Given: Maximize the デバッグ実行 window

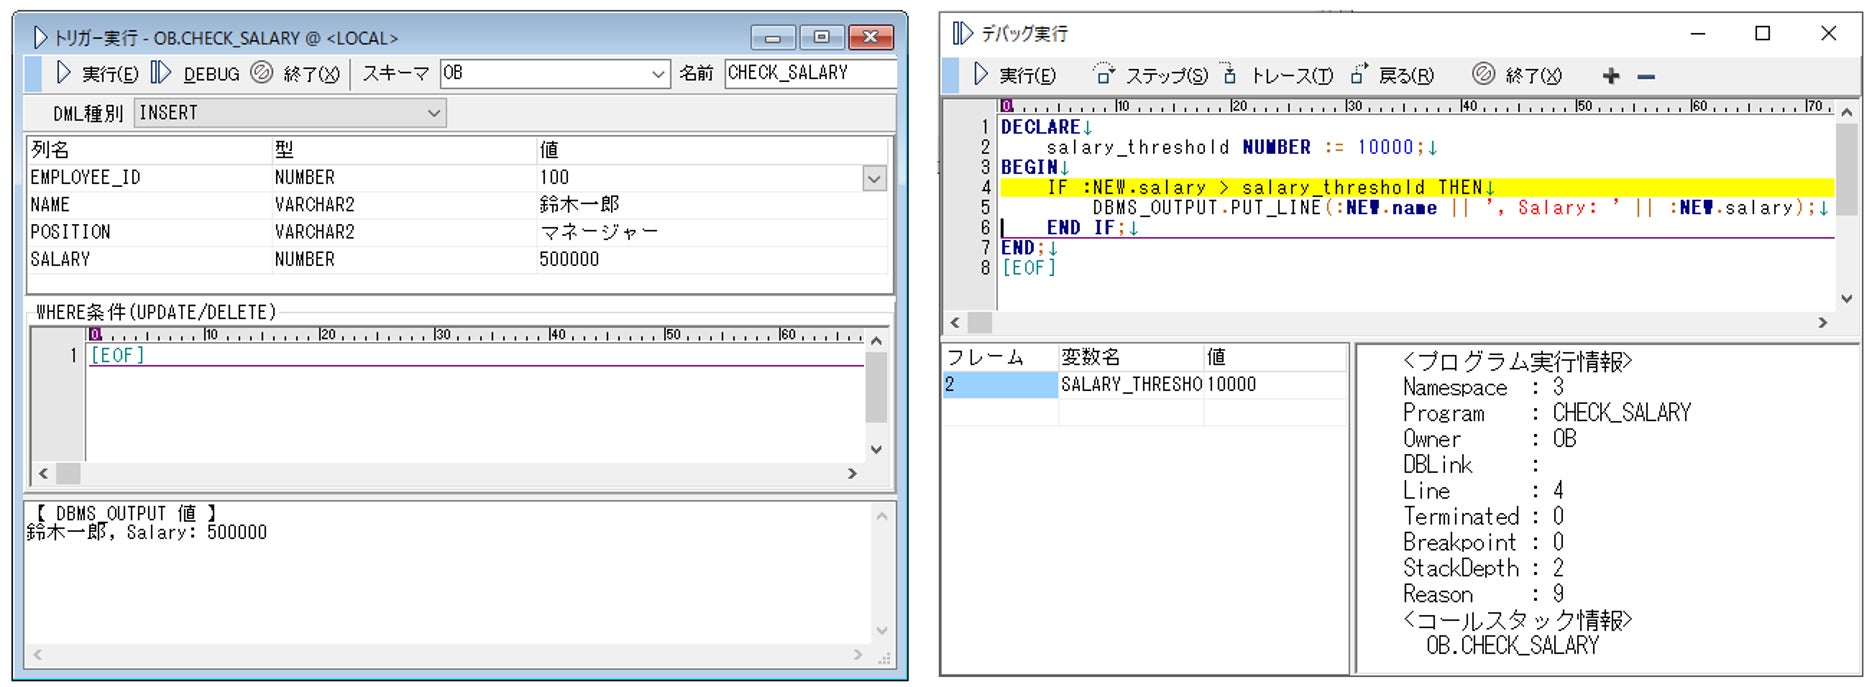Looking at the screenshot, I should click(x=1763, y=33).
